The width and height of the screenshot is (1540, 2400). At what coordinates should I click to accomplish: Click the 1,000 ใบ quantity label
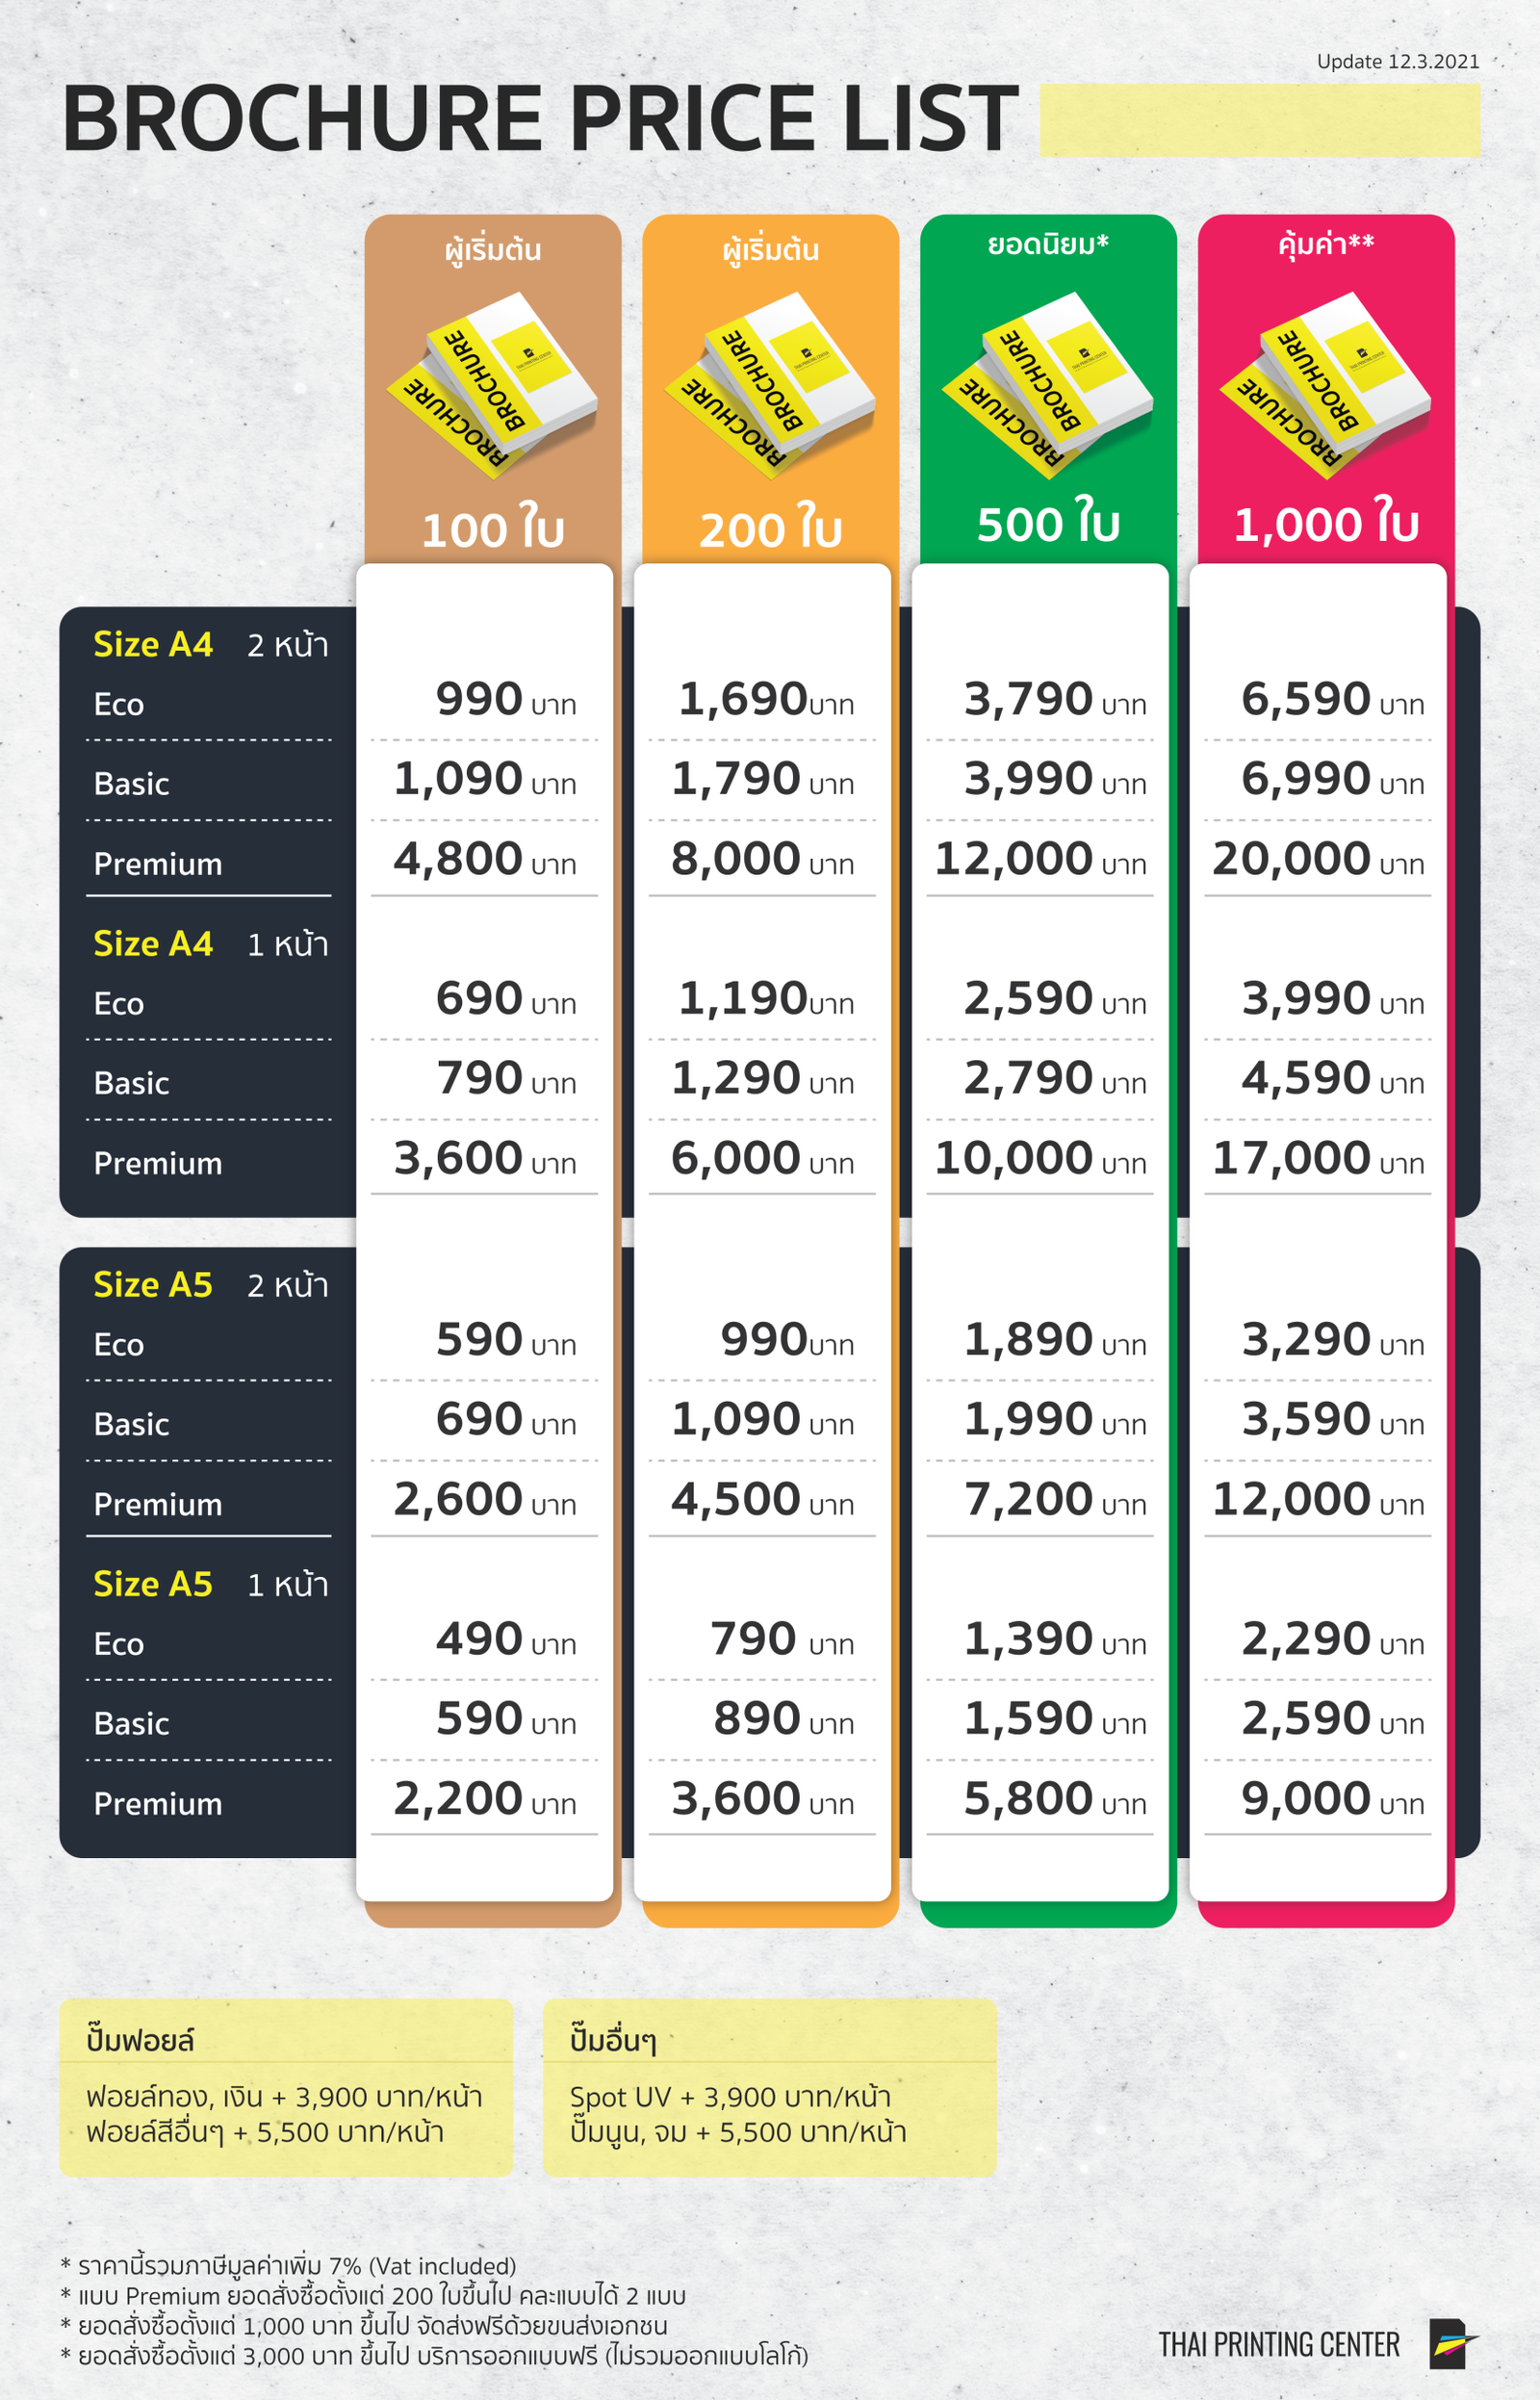pos(1326,524)
